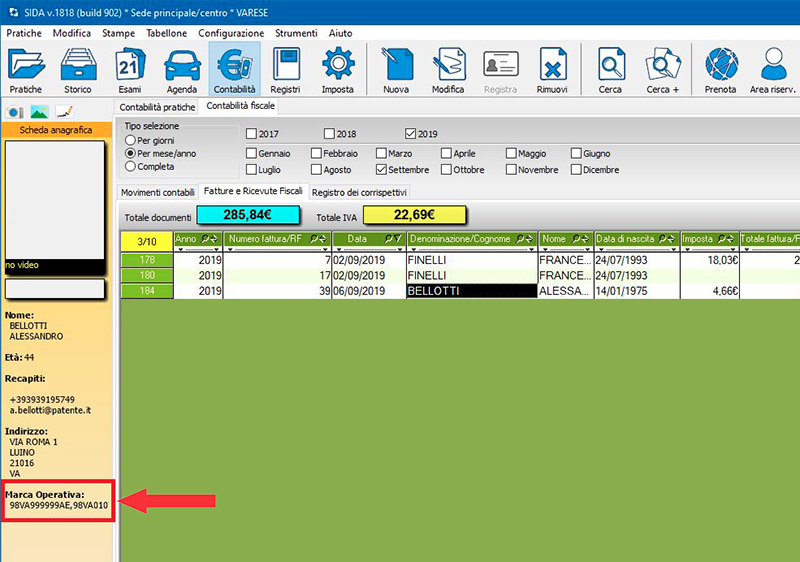
Task: Select row 184 BELLOTTI invoice entry
Action: pyautogui.click(x=471, y=290)
